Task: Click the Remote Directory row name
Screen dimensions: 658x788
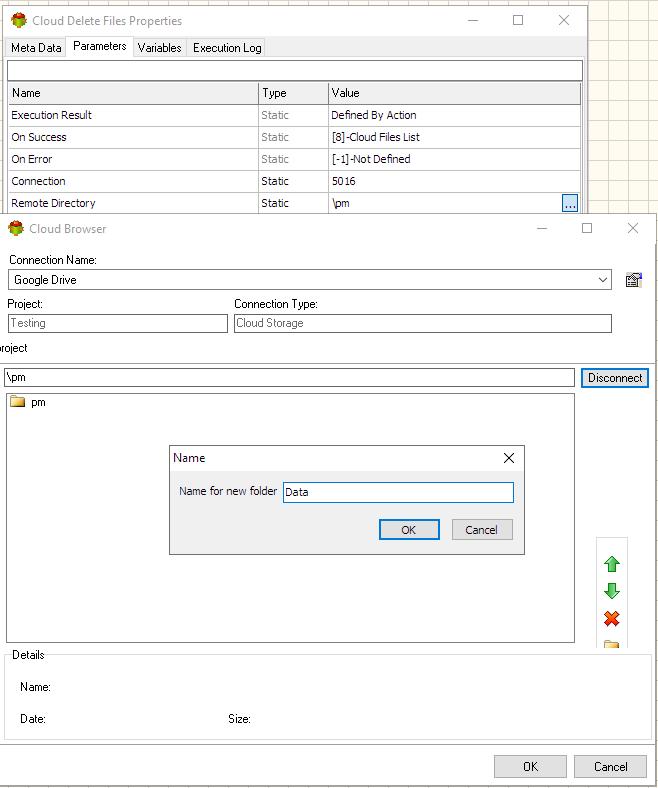Action: coord(53,203)
